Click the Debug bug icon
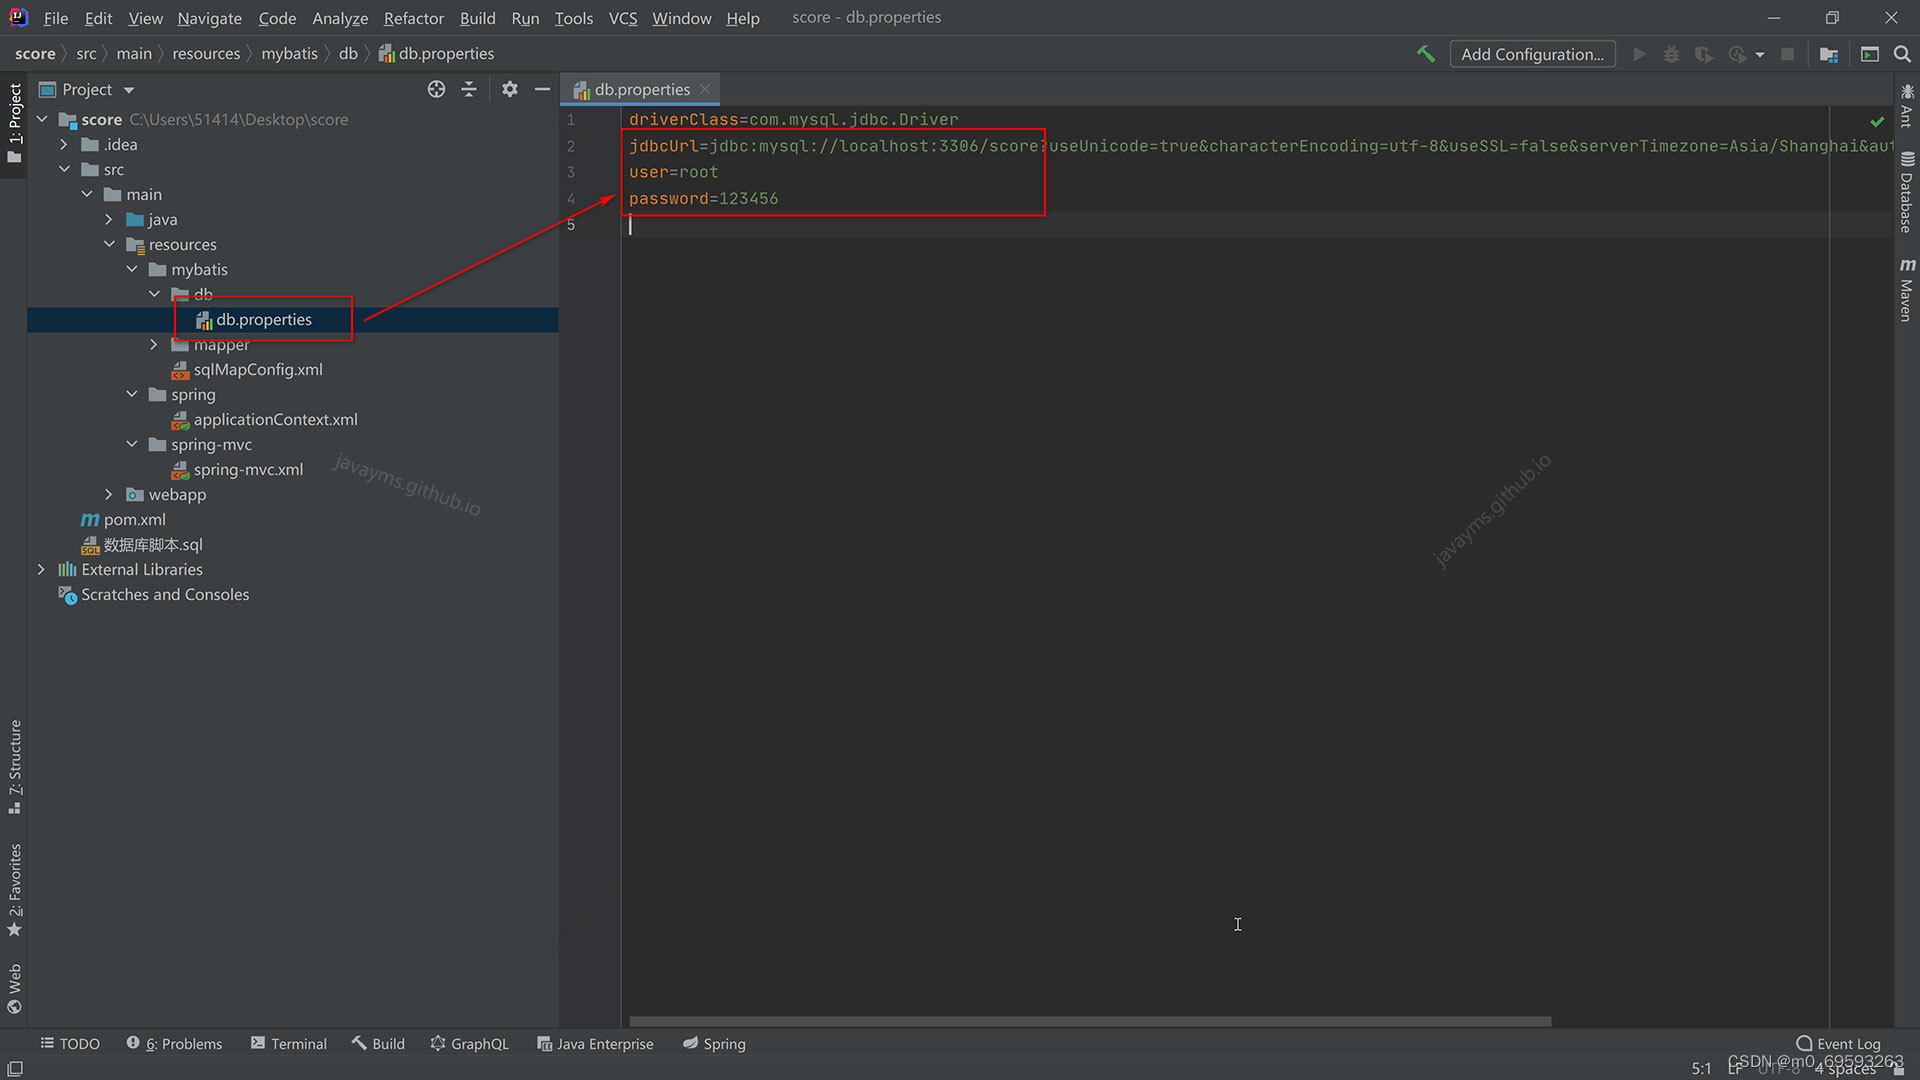The height and width of the screenshot is (1080, 1920). [1671, 54]
